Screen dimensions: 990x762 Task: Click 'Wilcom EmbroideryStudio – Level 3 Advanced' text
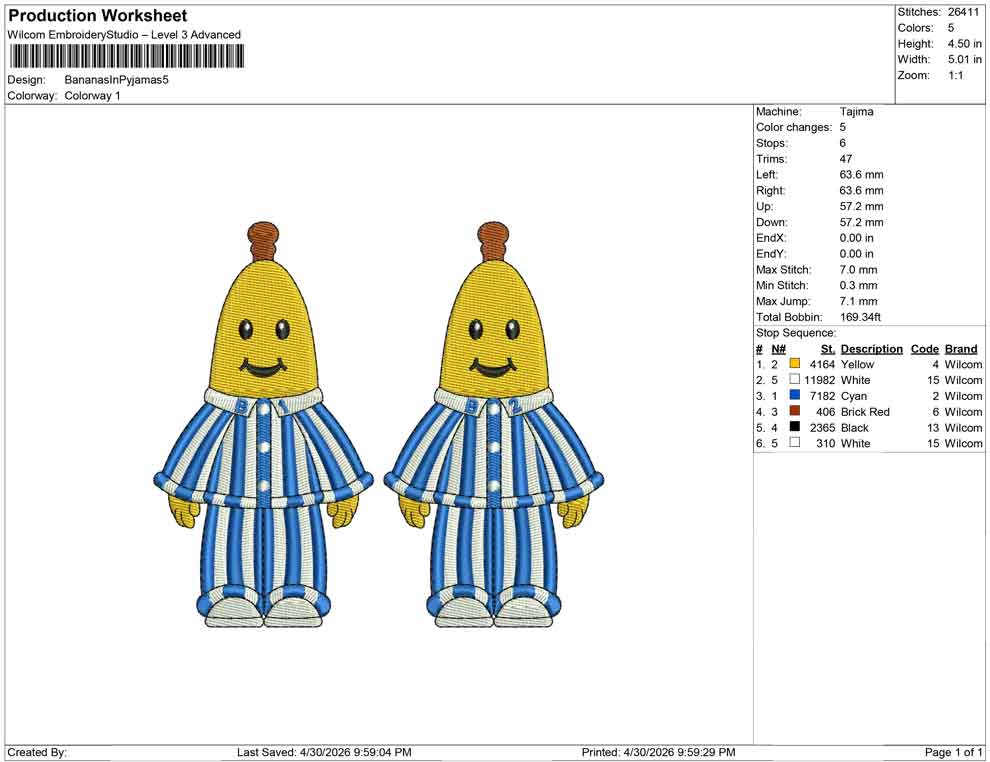(x=124, y=35)
